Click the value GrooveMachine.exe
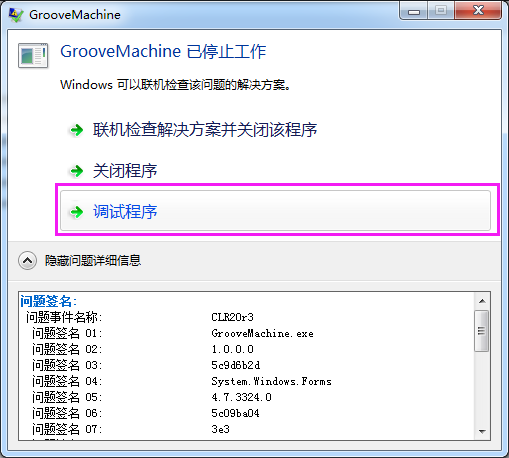The width and height of the screenshot is (509, 458). click(x=262, y=333)
